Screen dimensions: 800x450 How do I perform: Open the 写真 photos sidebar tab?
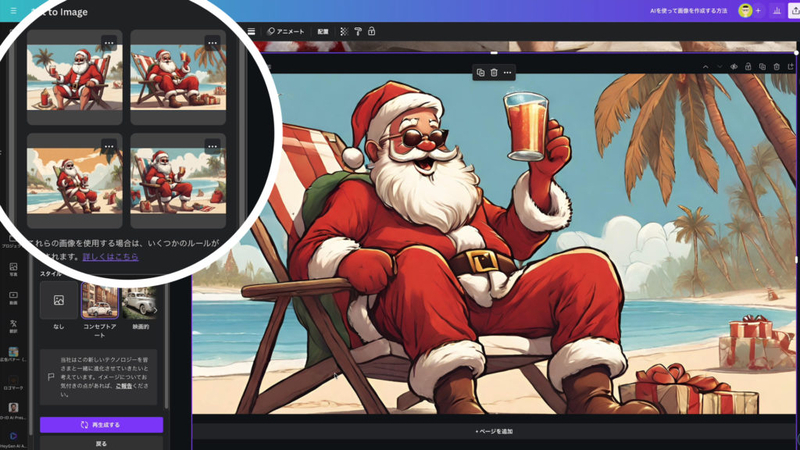(14, 269)
